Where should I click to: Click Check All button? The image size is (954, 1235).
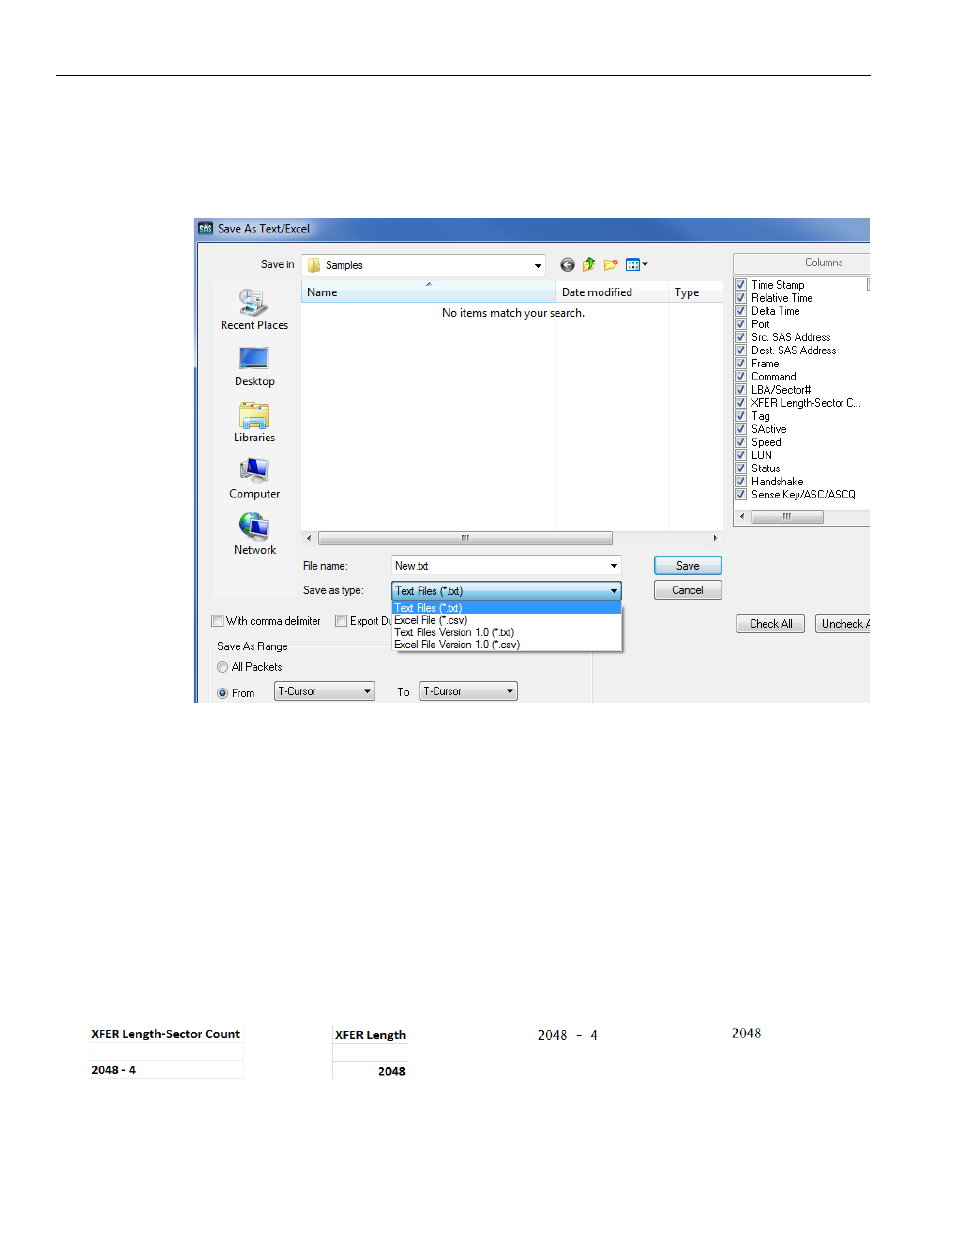pyautogui.click(x=771, y=624)
